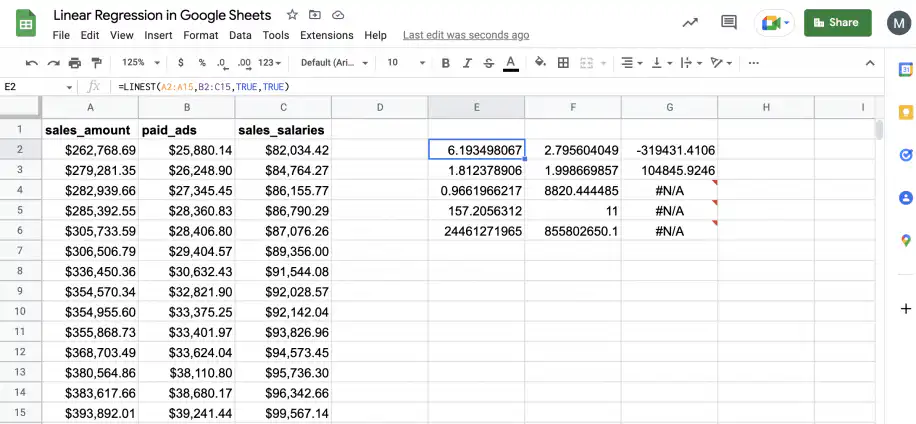Open the Help menu
The height and width of the screenshot is (424, 916).
(x=376, y=35)
